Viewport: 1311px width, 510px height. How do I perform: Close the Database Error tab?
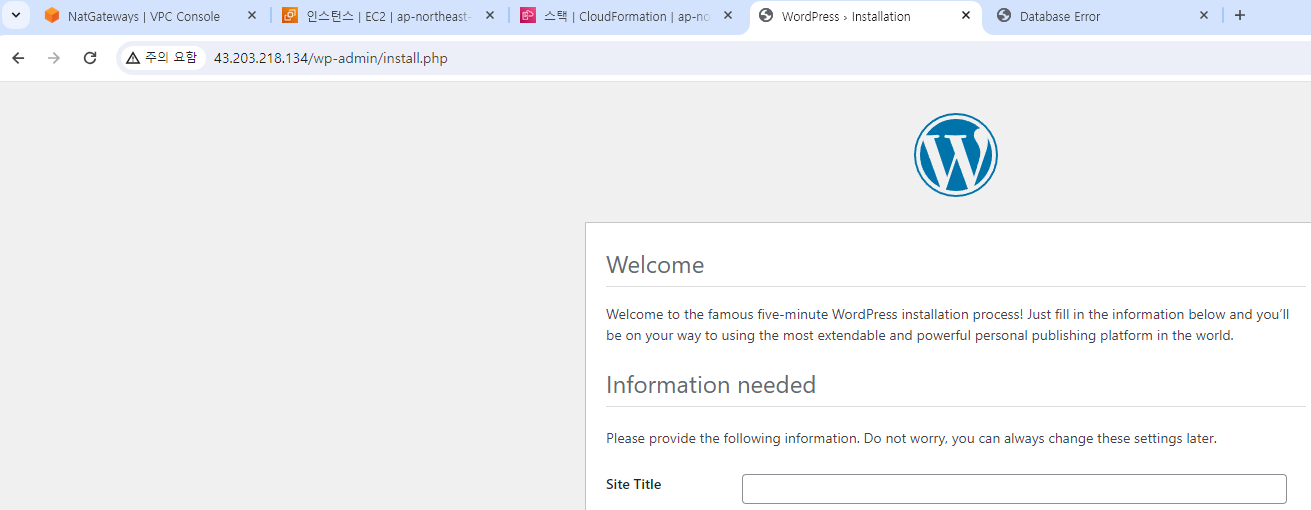click(x=1203, y=16)
